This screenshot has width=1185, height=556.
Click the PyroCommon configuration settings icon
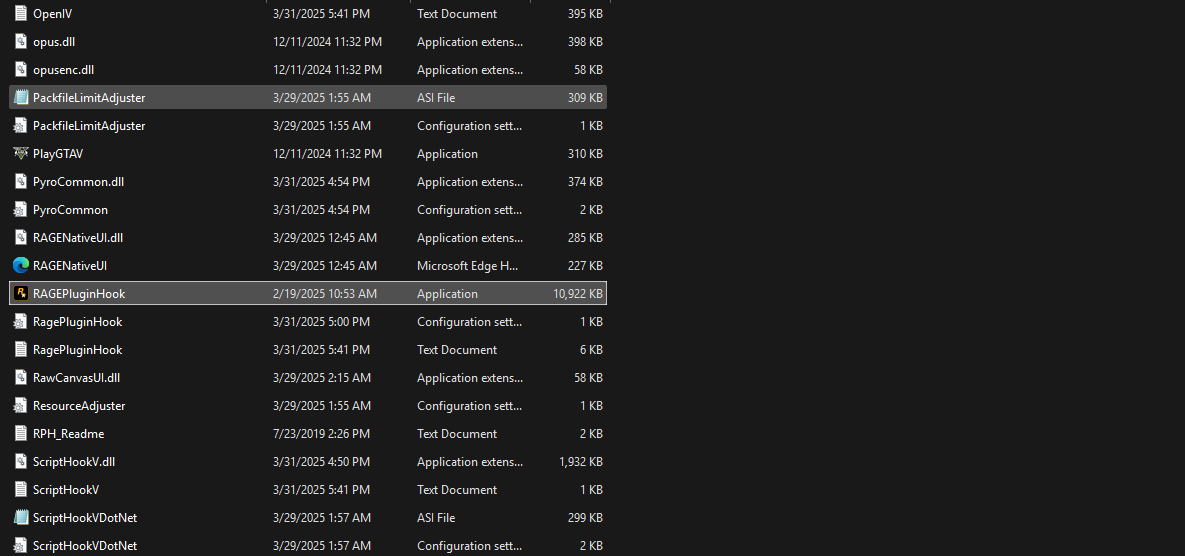pos(21,210)
